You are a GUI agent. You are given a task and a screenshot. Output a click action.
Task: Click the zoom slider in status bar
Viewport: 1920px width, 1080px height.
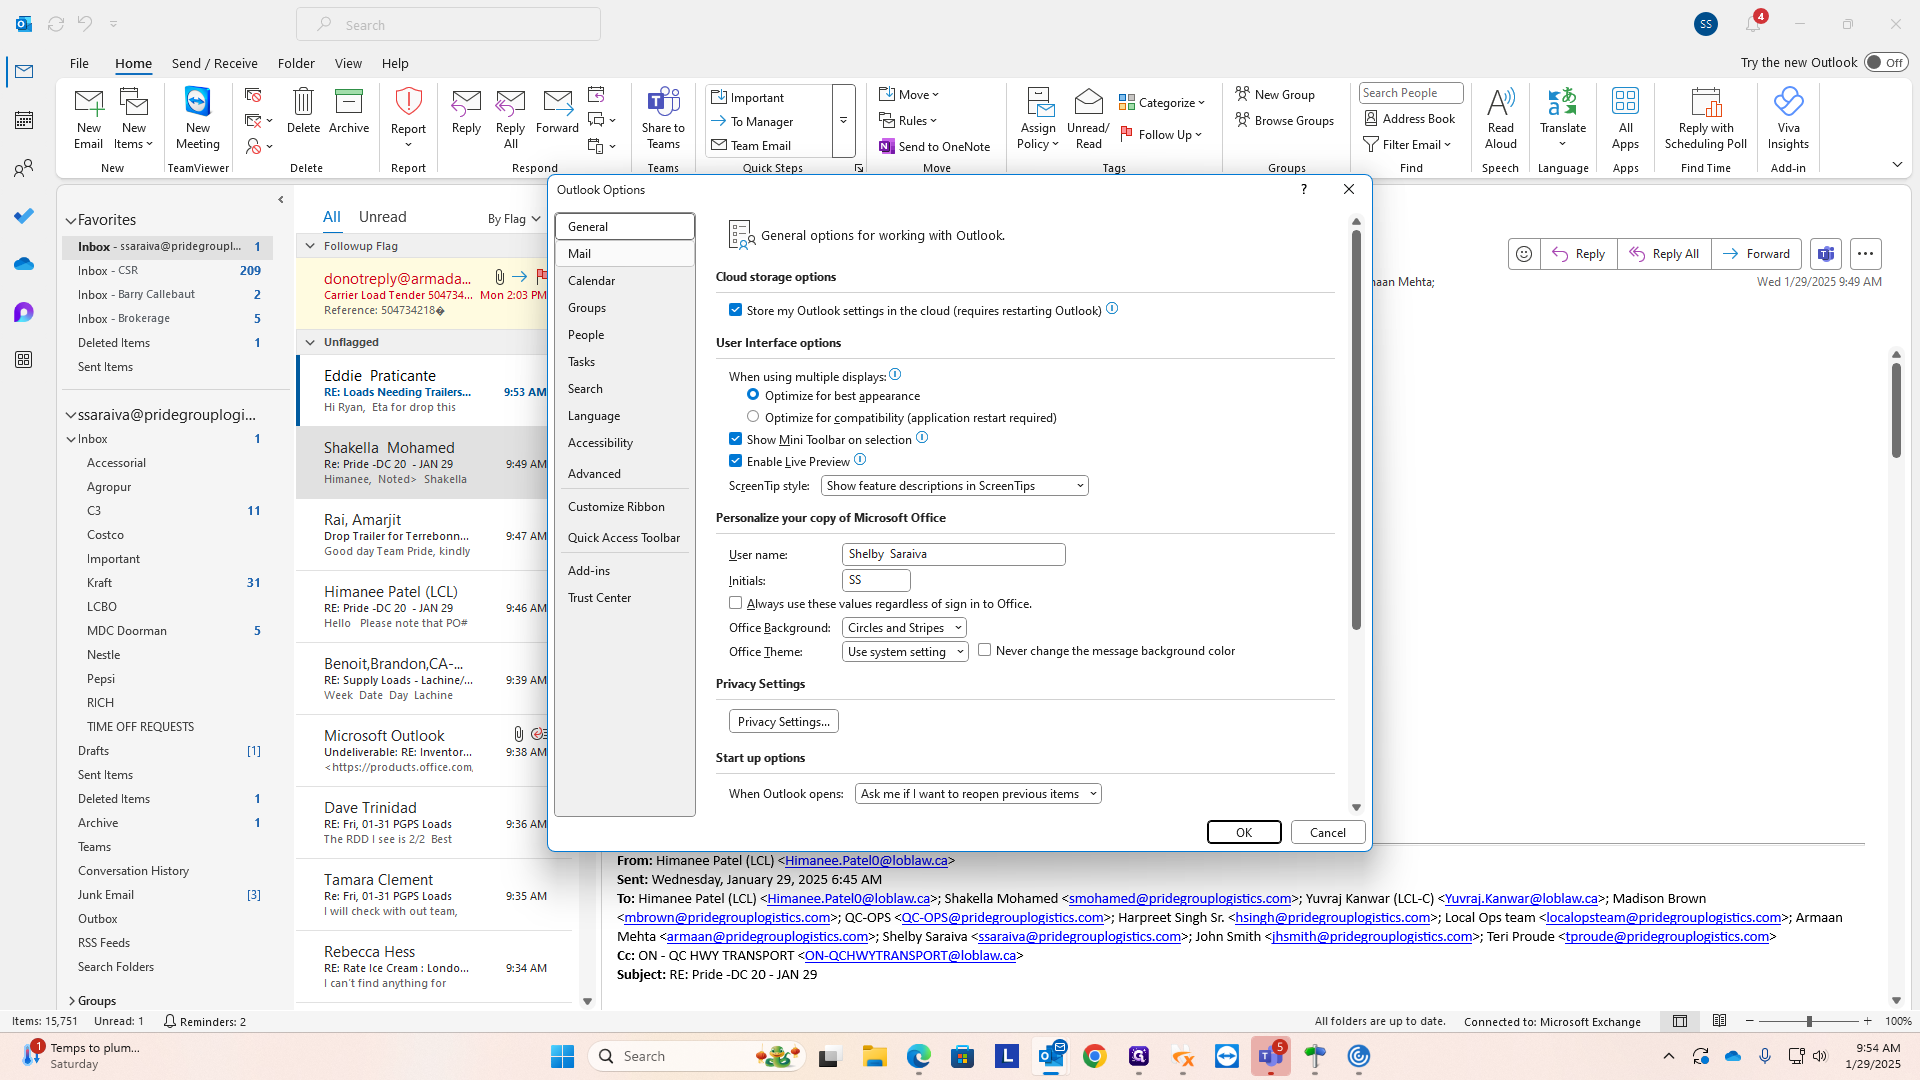1808,1021
